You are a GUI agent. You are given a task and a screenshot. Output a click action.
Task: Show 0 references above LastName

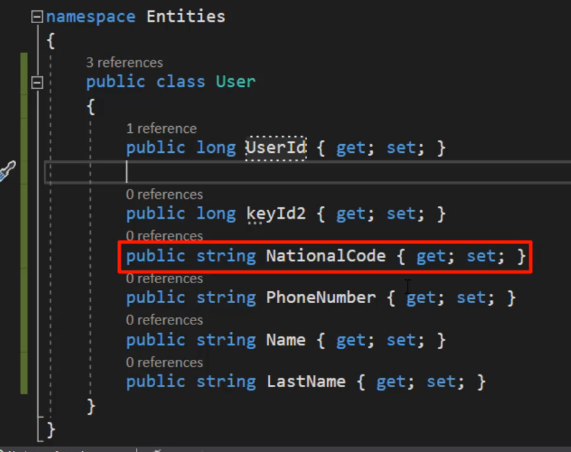pyautogui.click(x=164, y=362)
